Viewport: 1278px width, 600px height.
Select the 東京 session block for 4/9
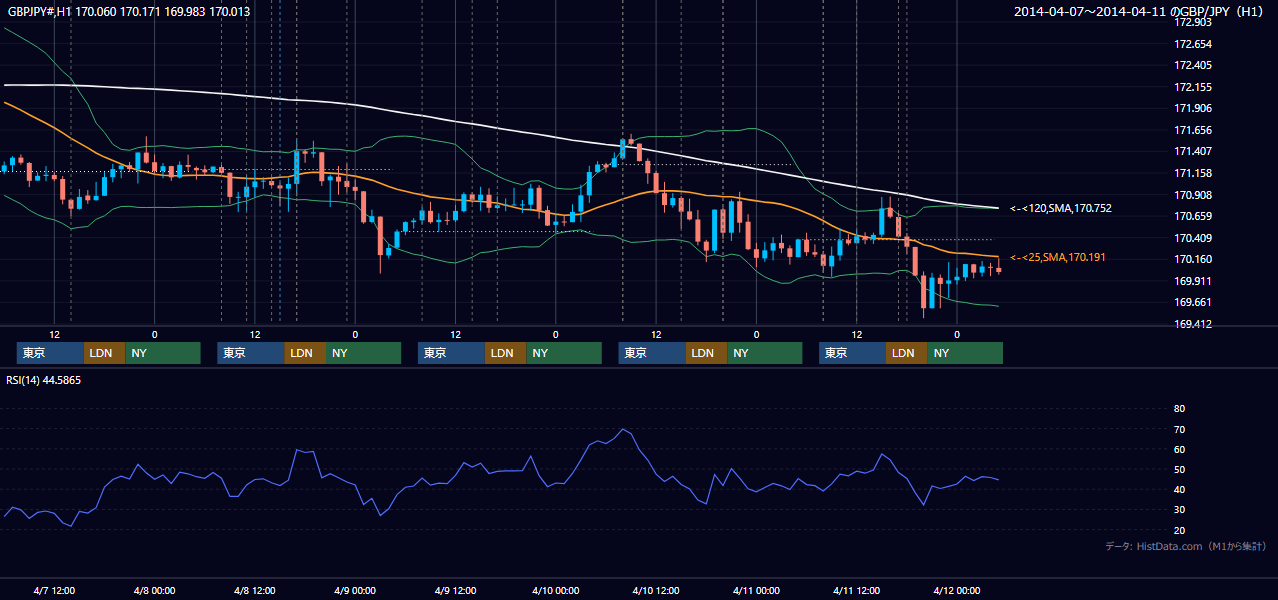click(x=451, y=353)
